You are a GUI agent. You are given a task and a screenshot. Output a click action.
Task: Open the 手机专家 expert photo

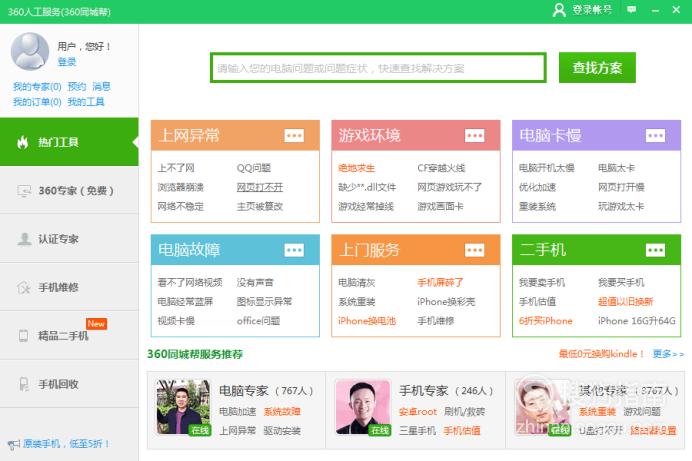click(x=363, y=407)
